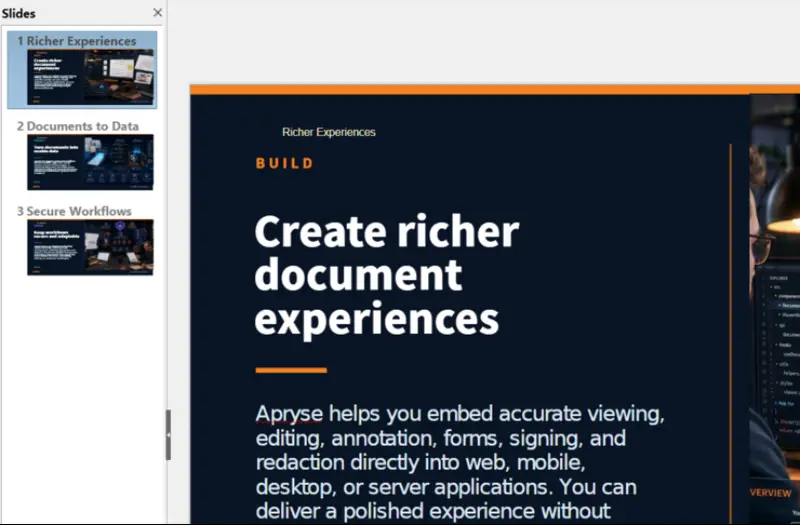Close the Slides panel
Viewport: 800px width, 525px height.
(158, 13)
